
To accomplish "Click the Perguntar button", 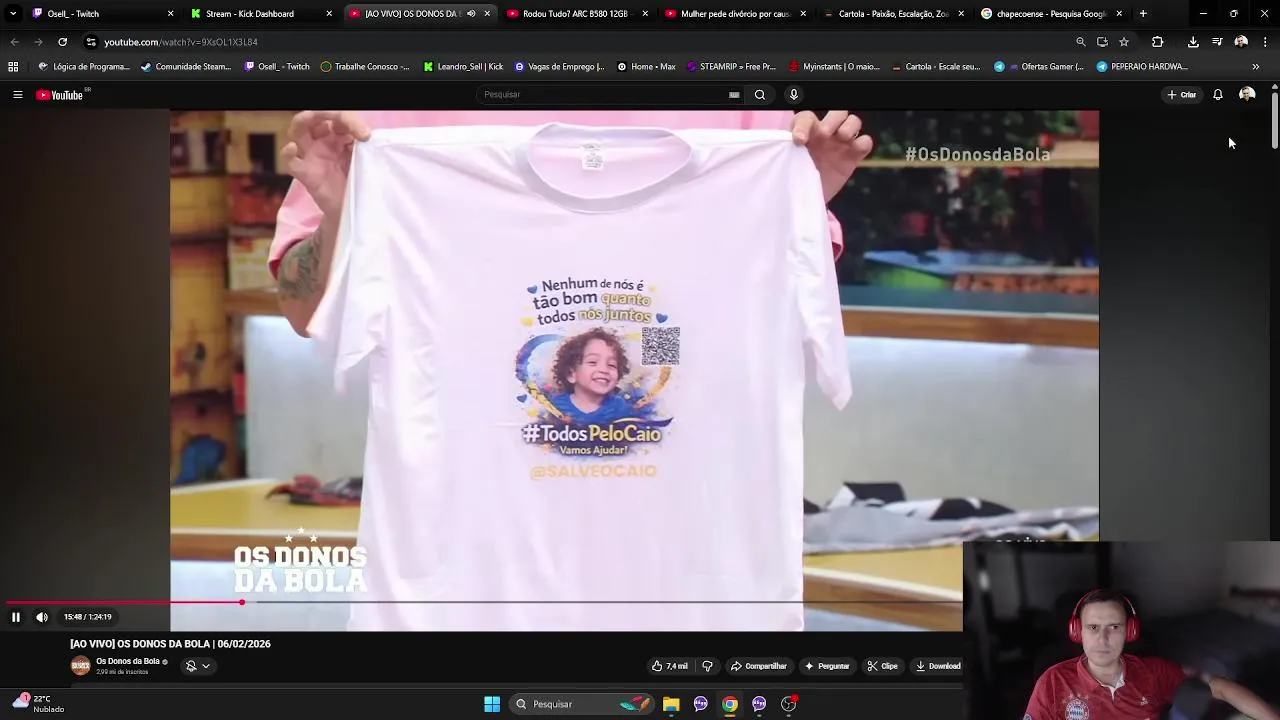I will tap(827, 666).
